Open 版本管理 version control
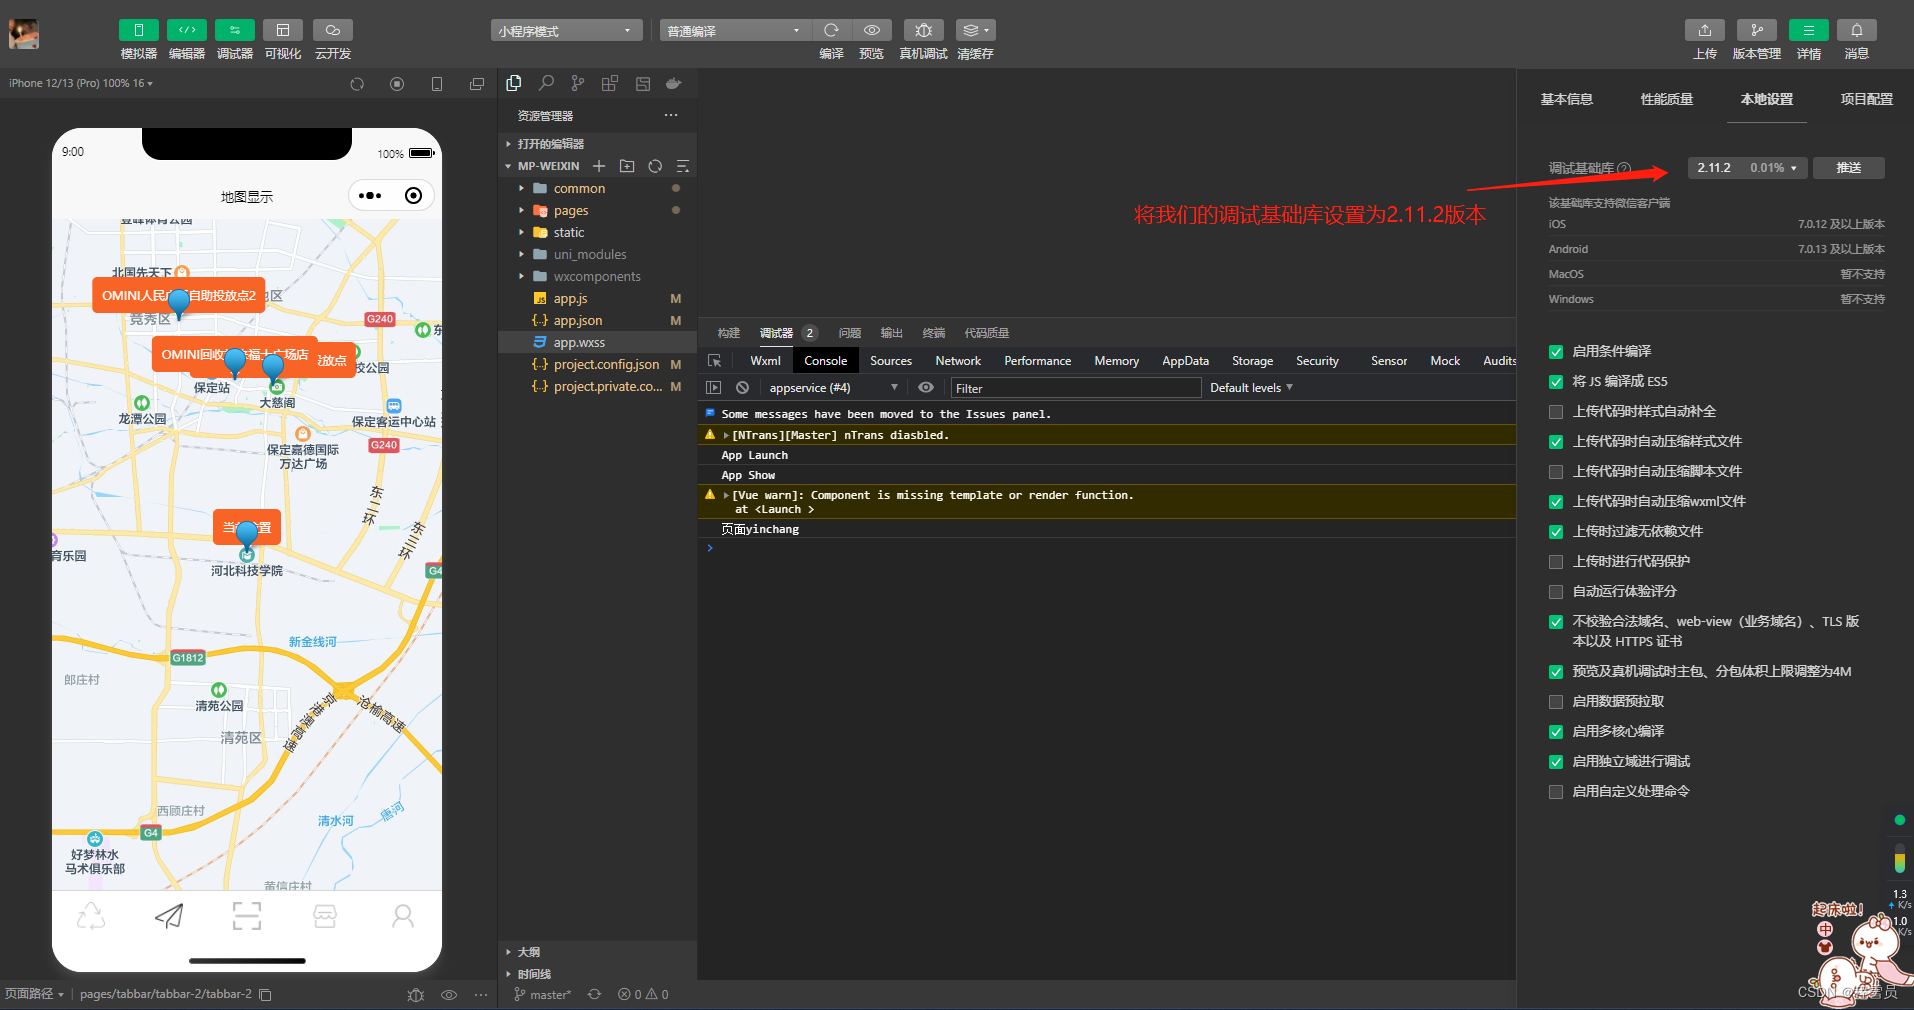1914x1010 pixels. (1757, 30)
